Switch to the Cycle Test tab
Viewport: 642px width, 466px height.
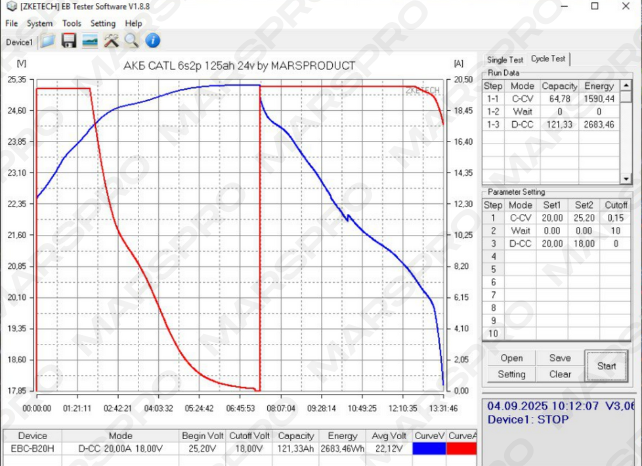(x=548, y=59)
